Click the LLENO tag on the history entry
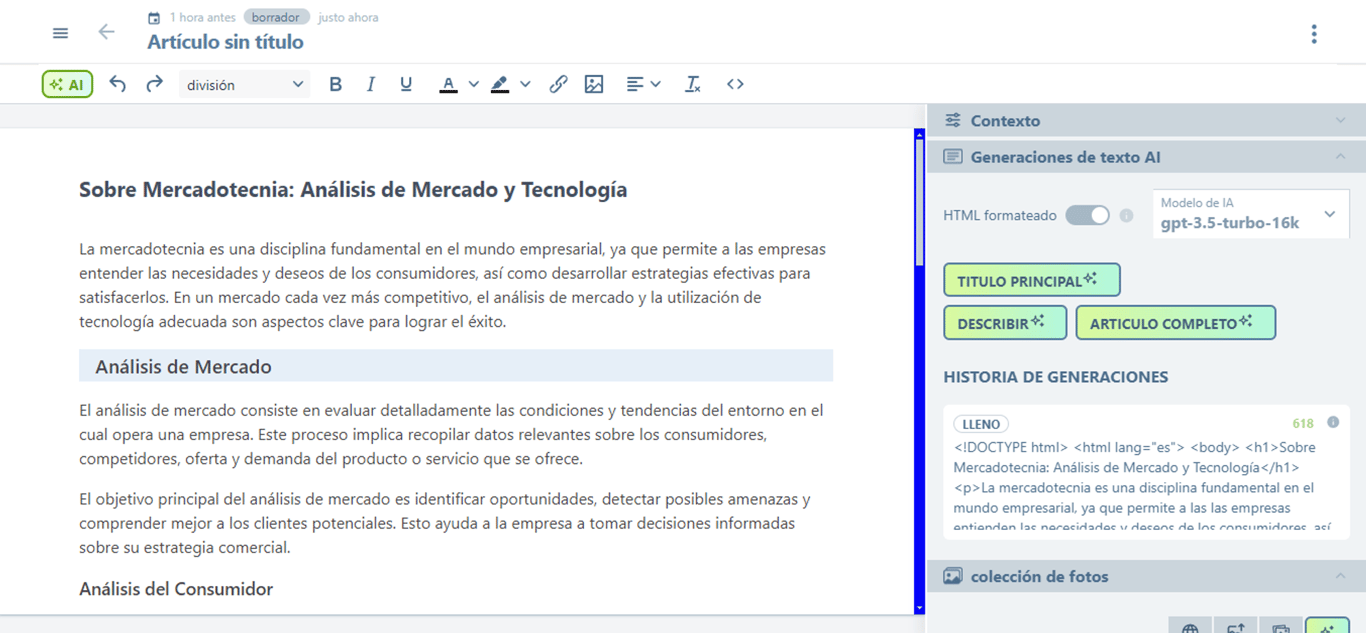The image size is (1366, 633). tap(981, 424)
